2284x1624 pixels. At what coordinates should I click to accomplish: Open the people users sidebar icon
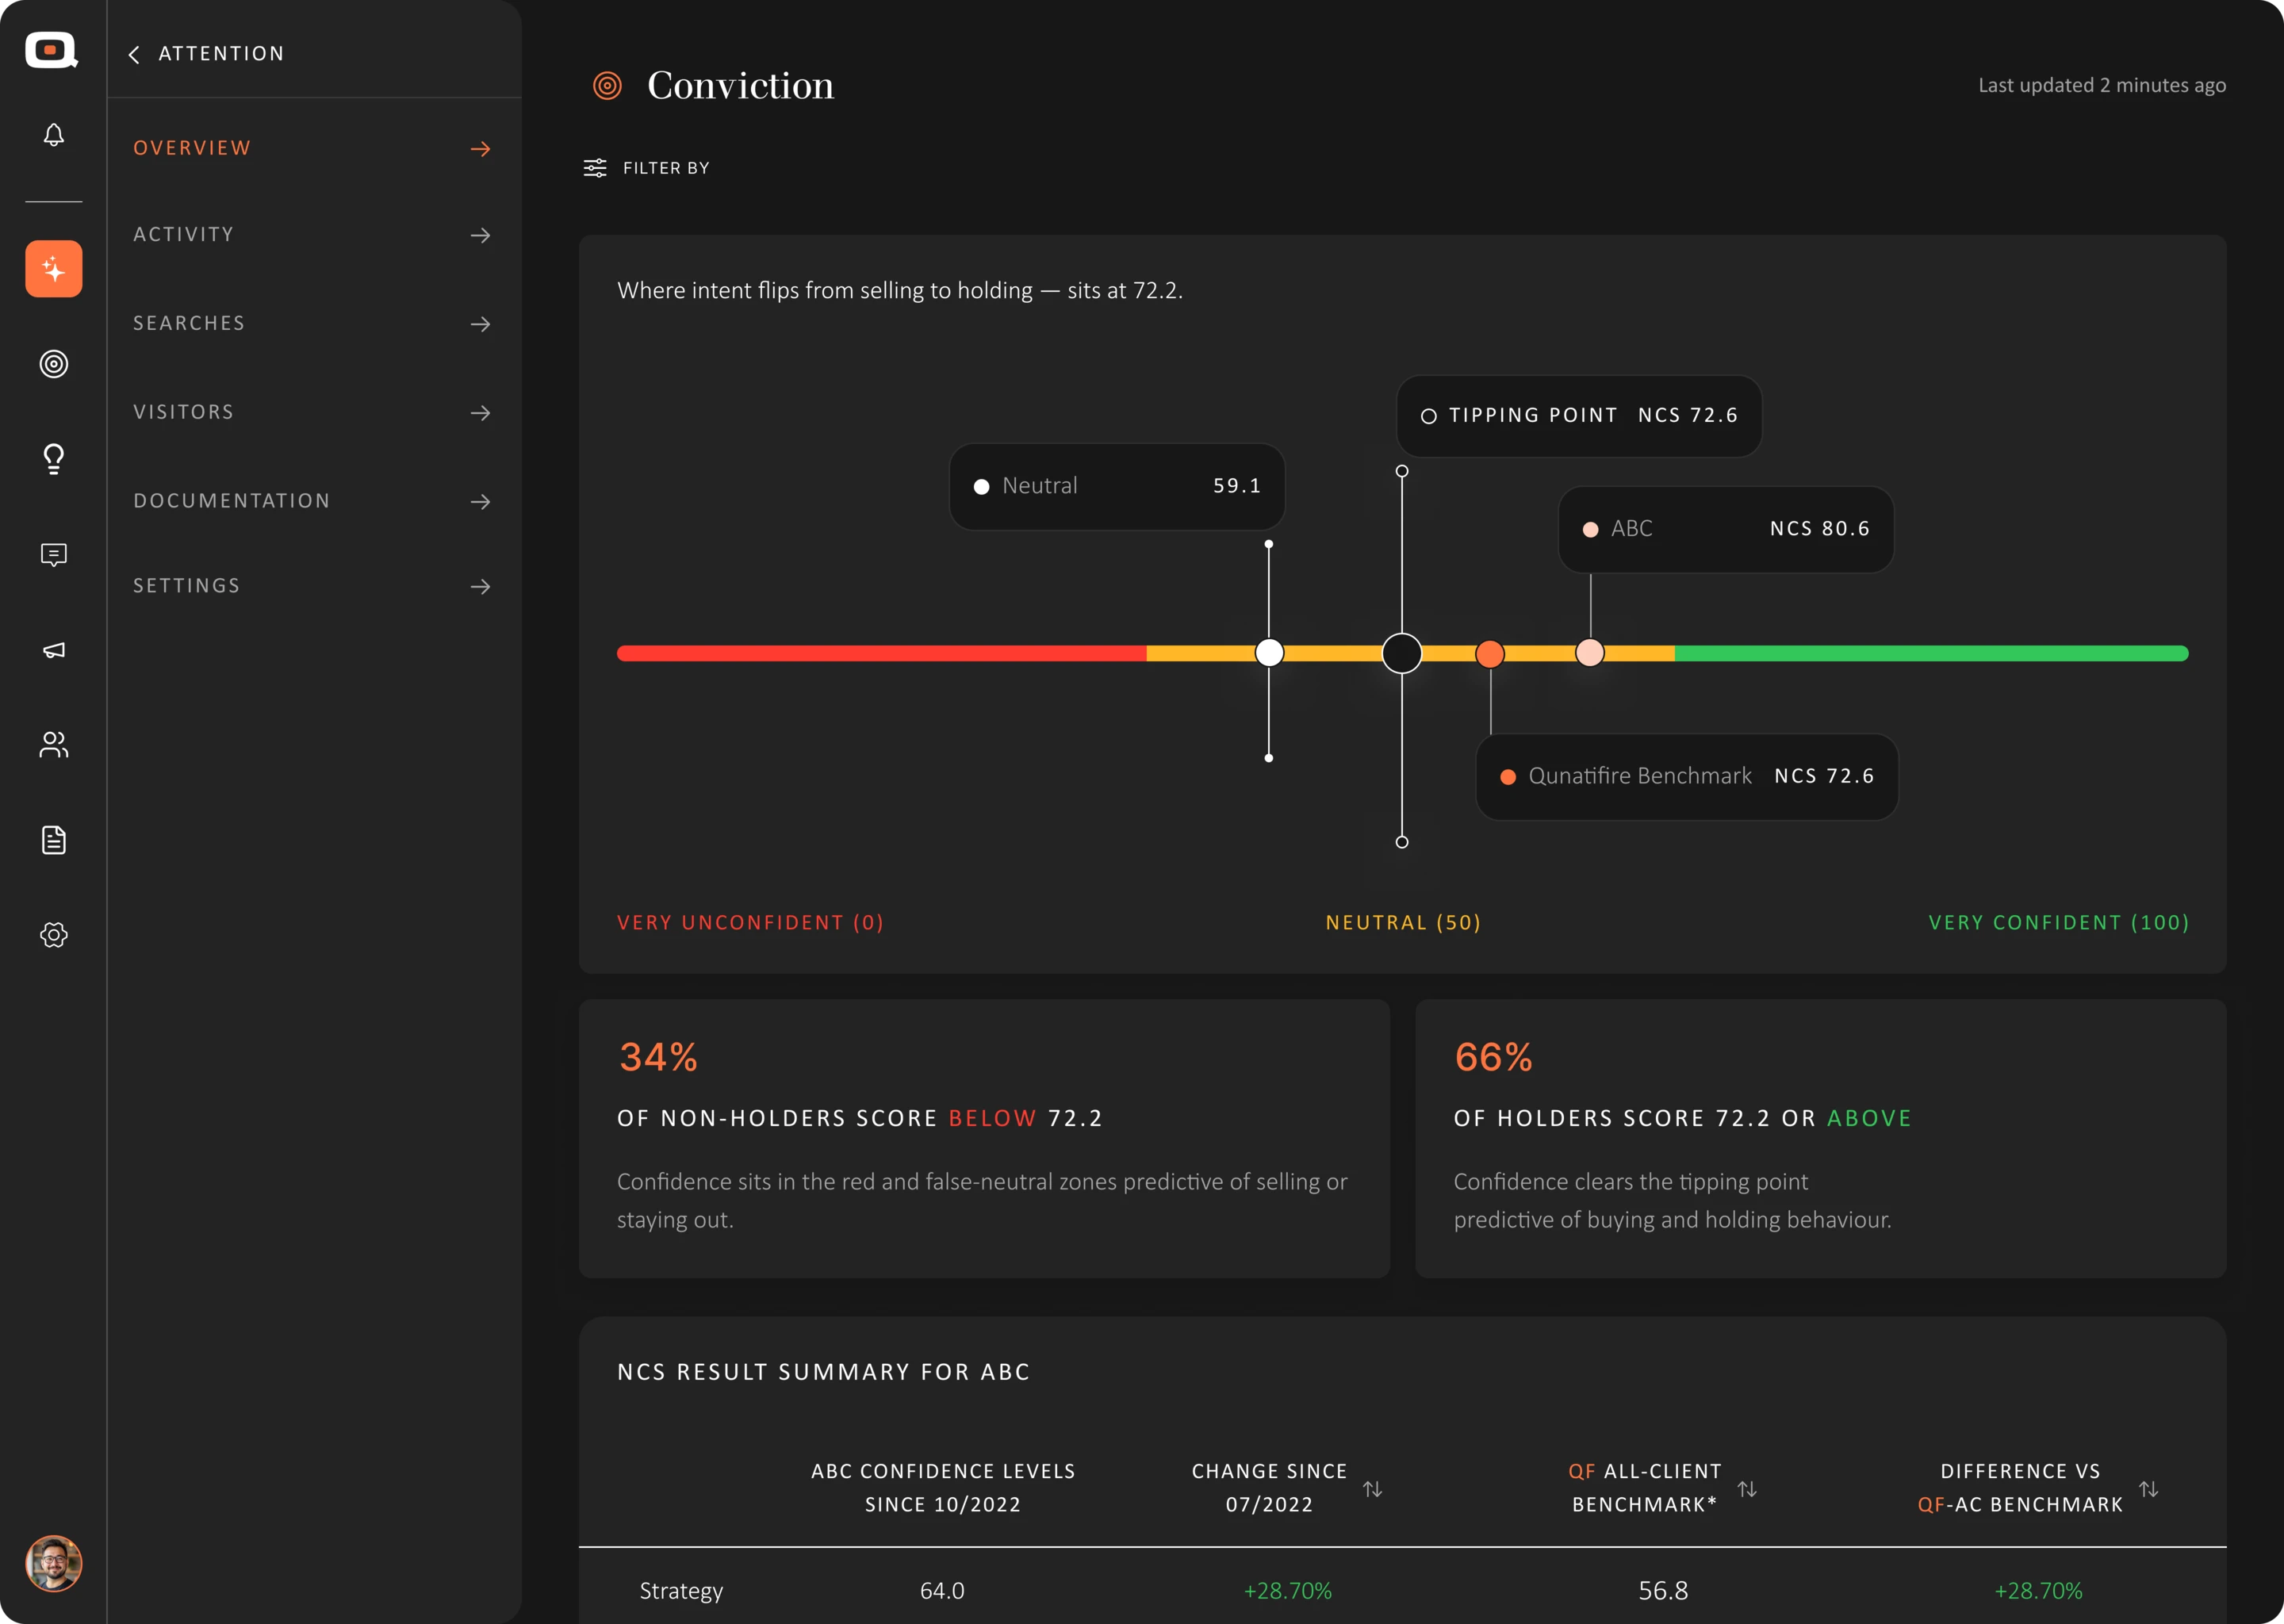[x=54, y=745]
